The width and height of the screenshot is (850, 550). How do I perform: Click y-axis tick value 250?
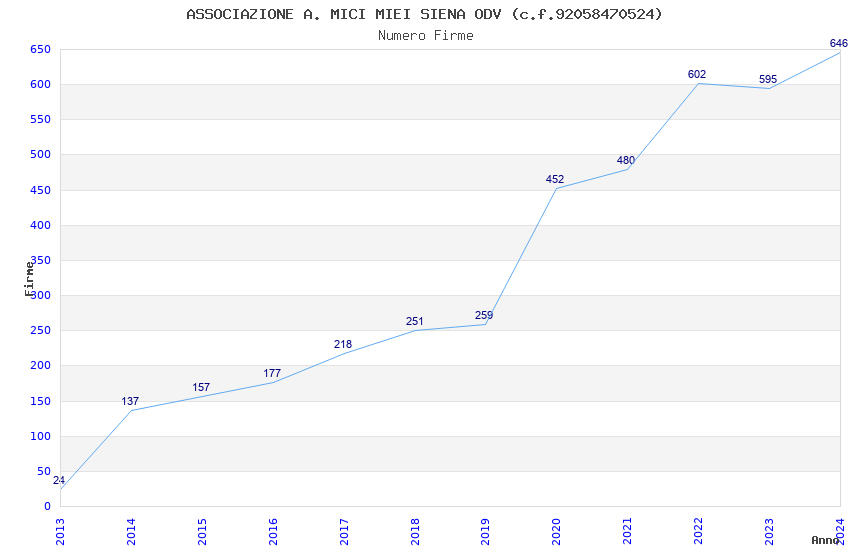[x=41, y=330]
